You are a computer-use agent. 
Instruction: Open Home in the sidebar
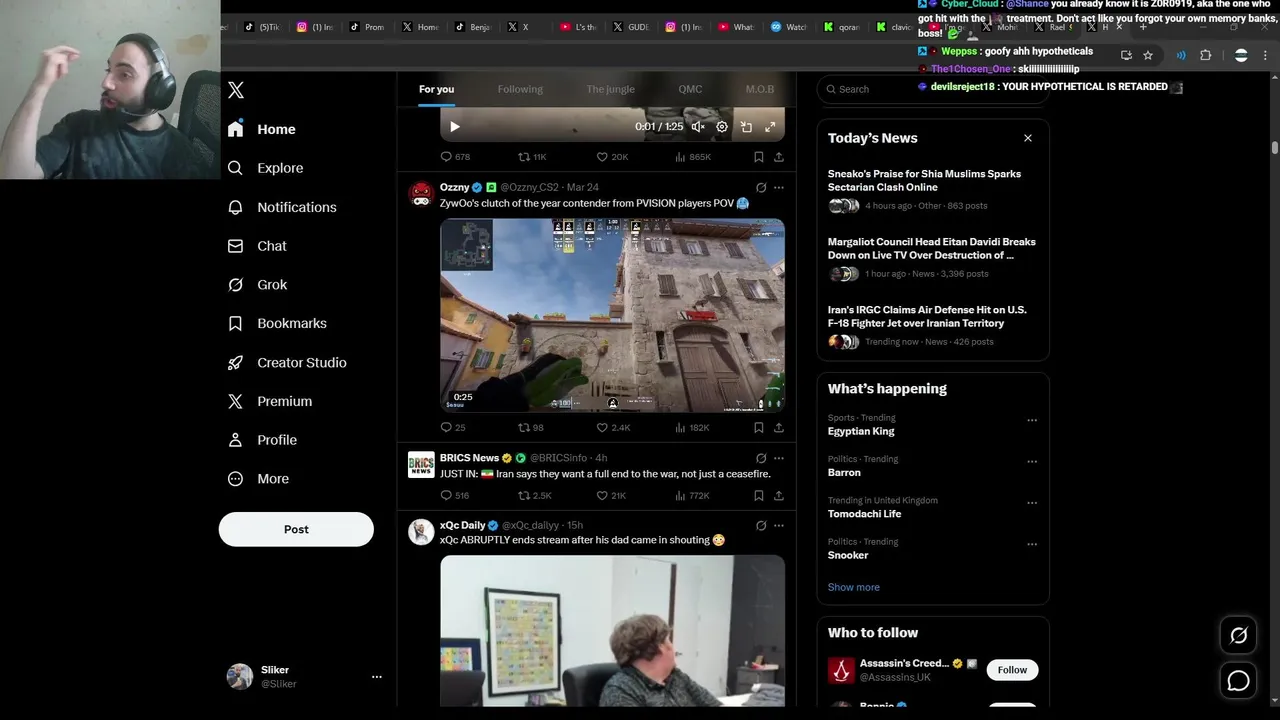262,129
